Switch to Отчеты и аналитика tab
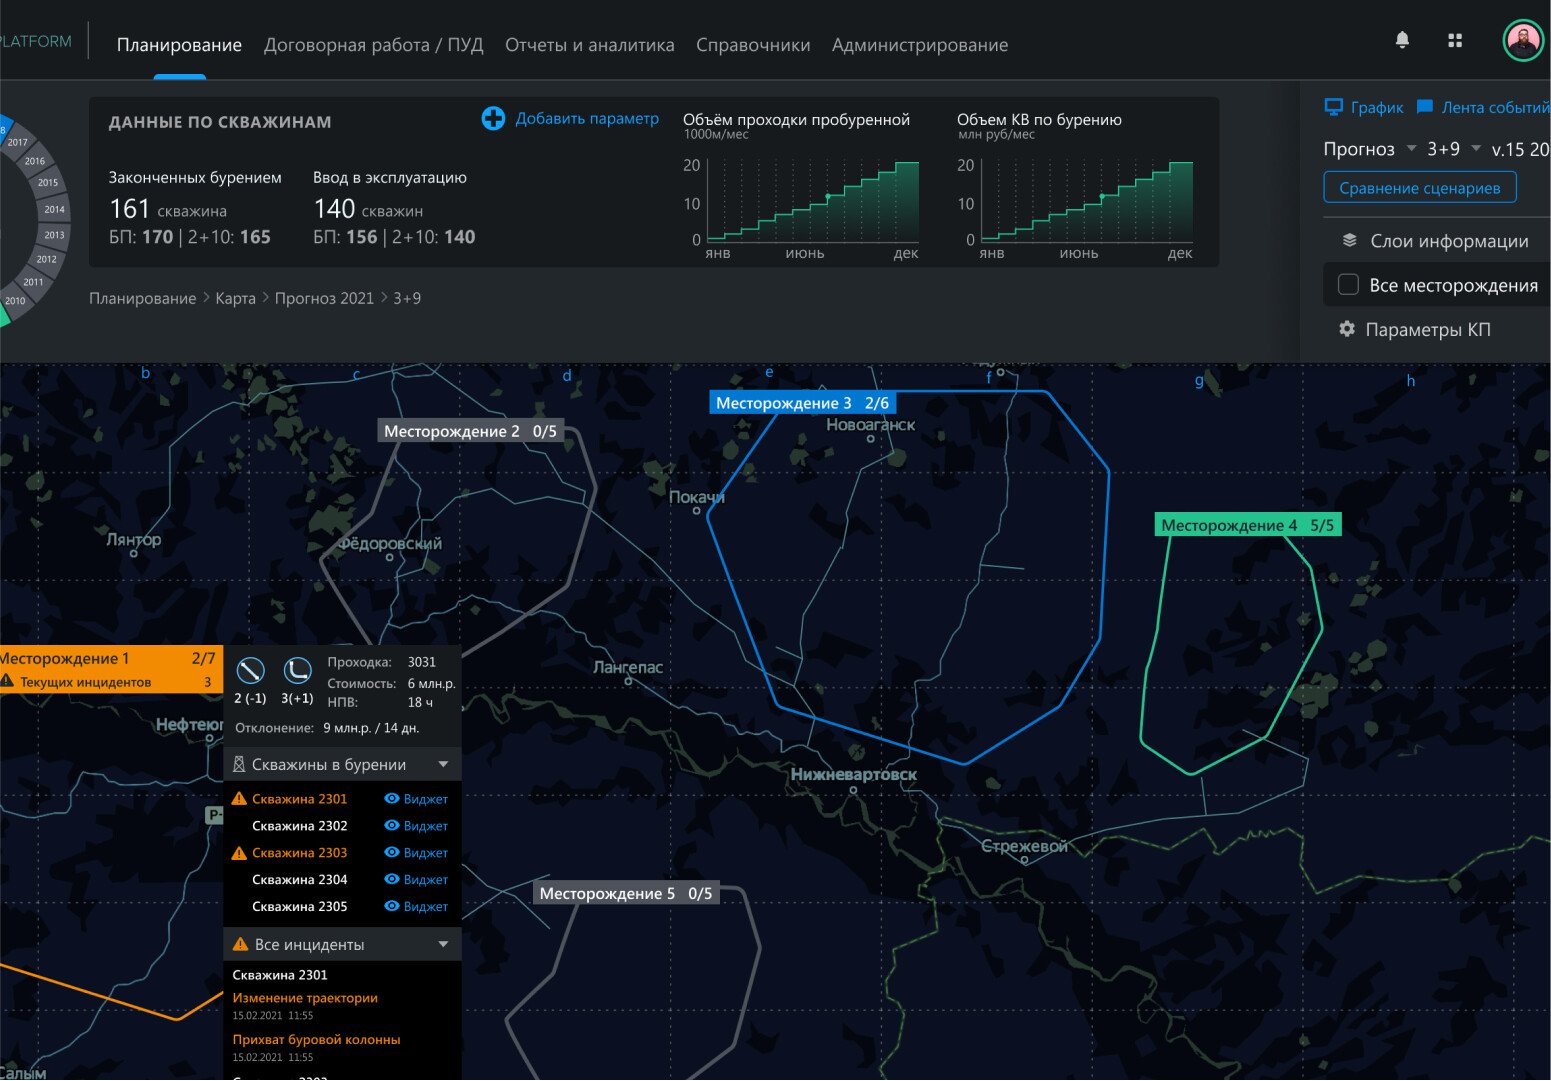The width and height of the screenshot is (1551, 1081). pos(589,45)
